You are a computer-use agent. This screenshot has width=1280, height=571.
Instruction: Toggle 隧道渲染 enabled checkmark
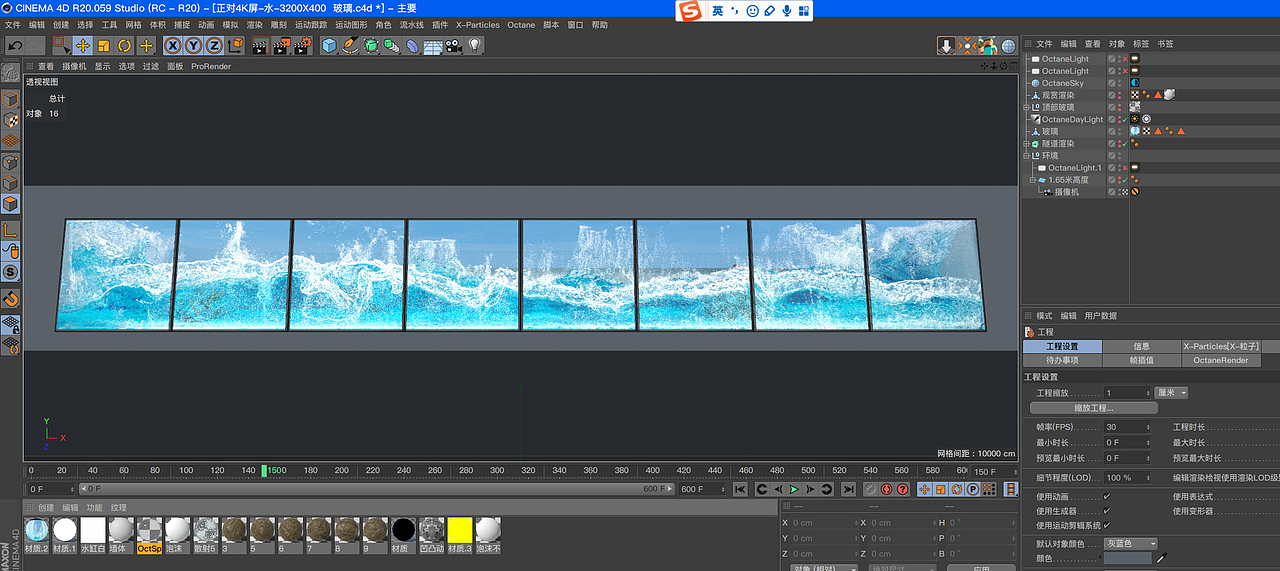1124,143
